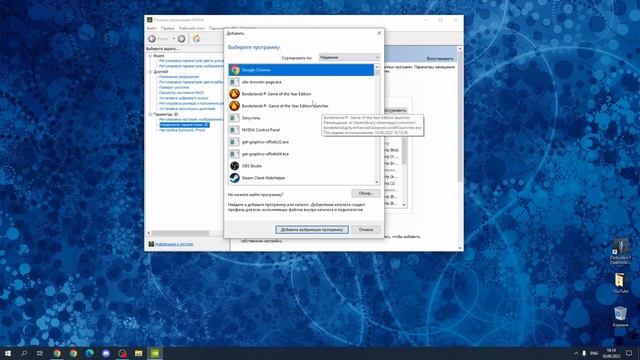Click Добавить выбранную программу button
This screenshot has width=640, height=360.
pos(312,229)
